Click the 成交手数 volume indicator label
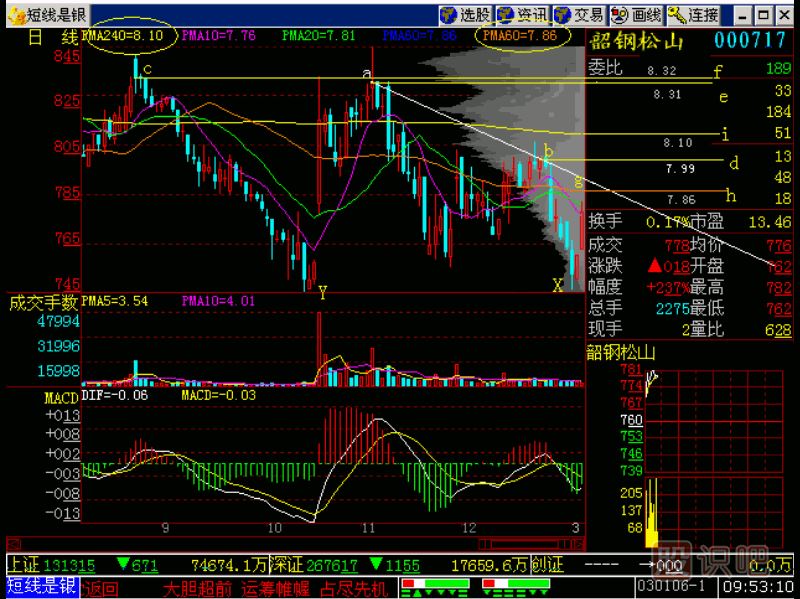The image size is (800, 599). coord(42,301)
